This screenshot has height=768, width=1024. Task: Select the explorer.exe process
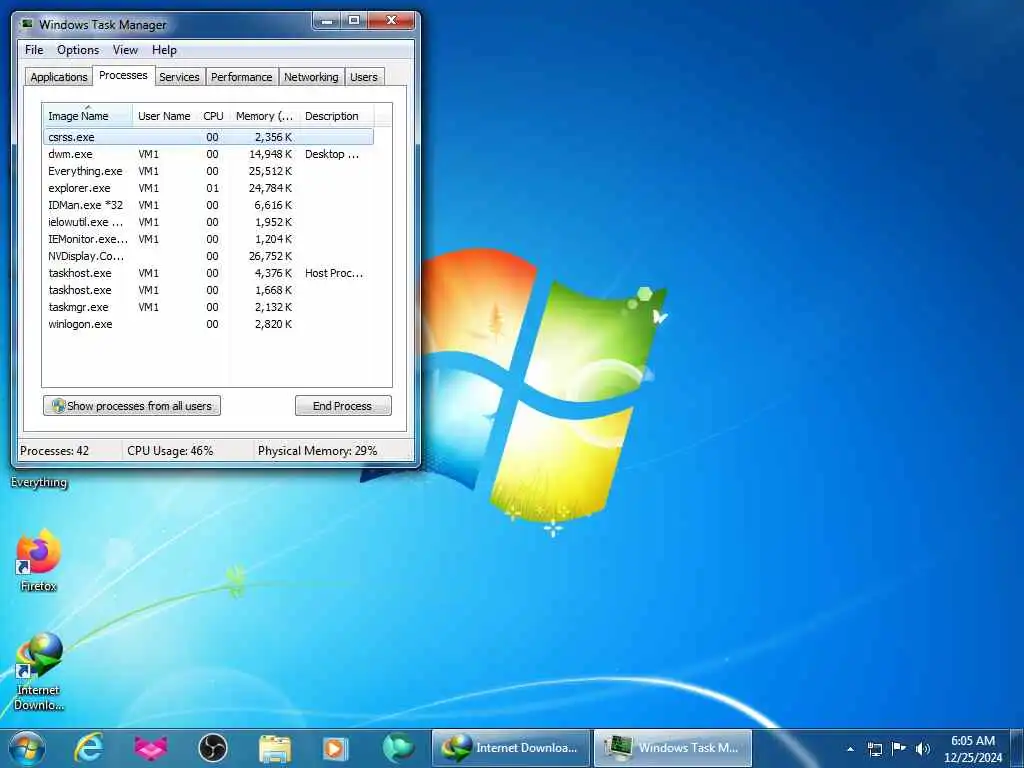208,188
